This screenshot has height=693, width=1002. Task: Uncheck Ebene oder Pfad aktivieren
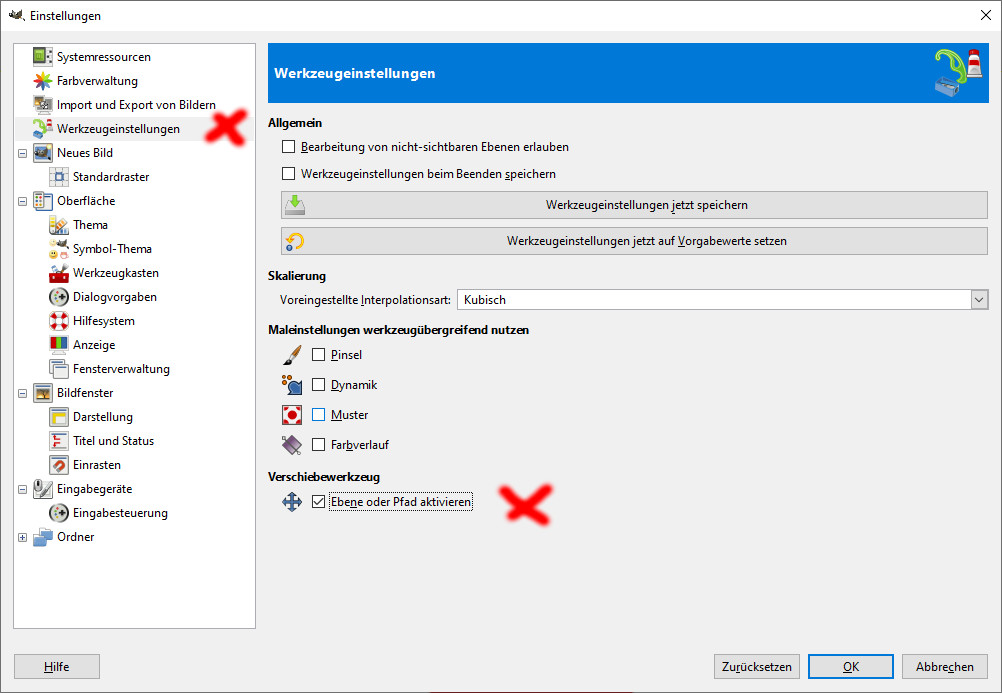point(319,502)
